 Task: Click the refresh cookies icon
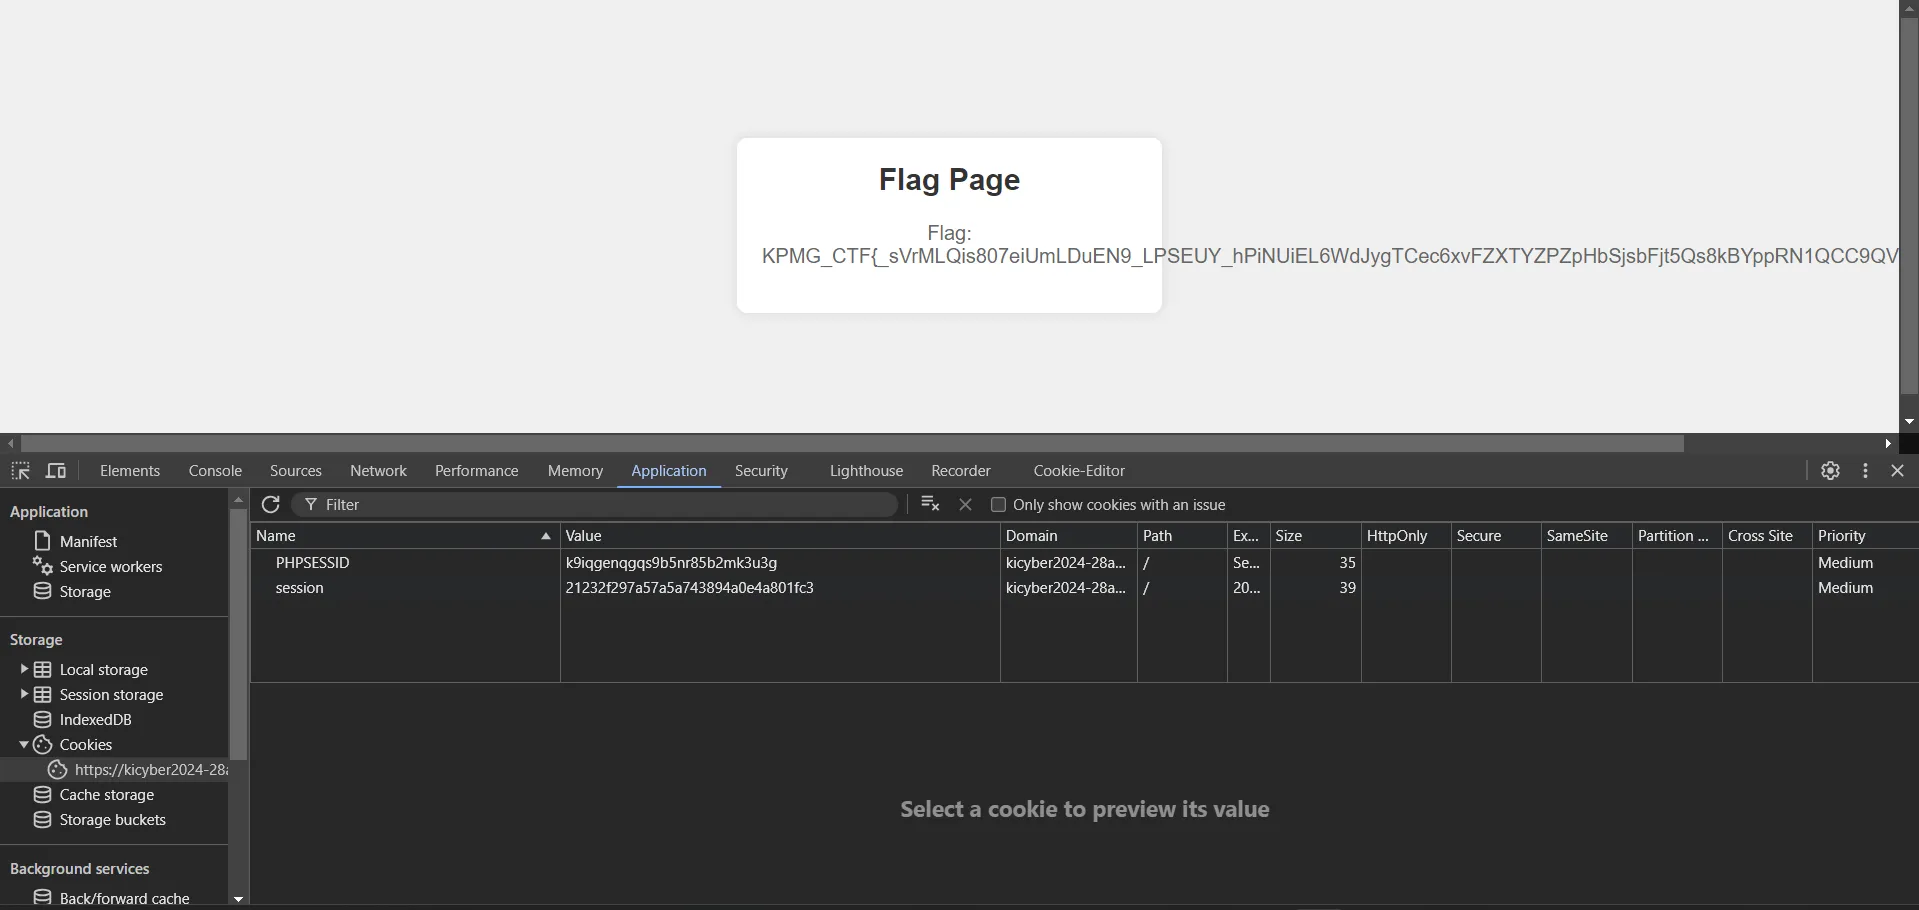pos(270,505)
